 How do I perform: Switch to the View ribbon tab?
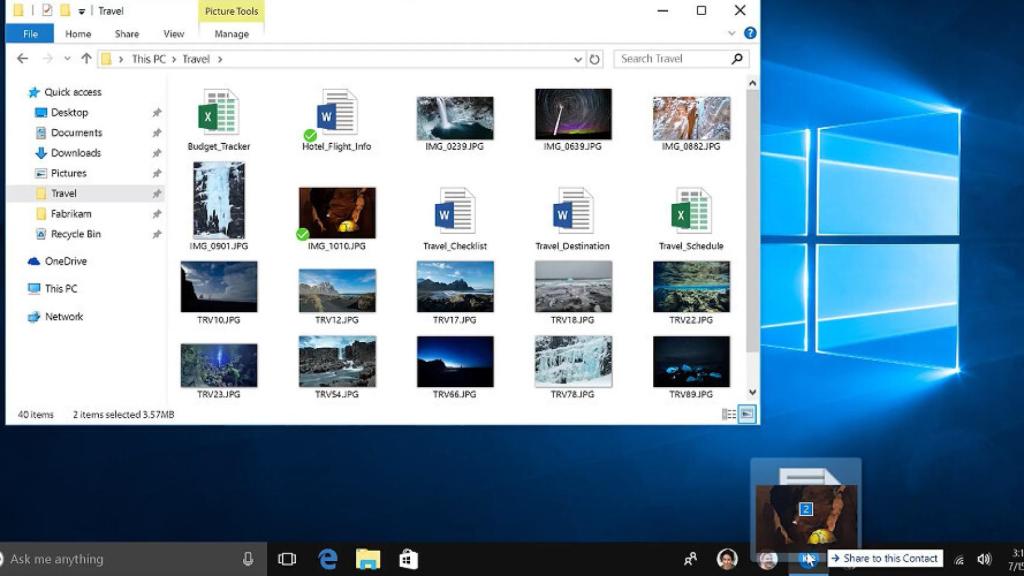tap(173, 33)
